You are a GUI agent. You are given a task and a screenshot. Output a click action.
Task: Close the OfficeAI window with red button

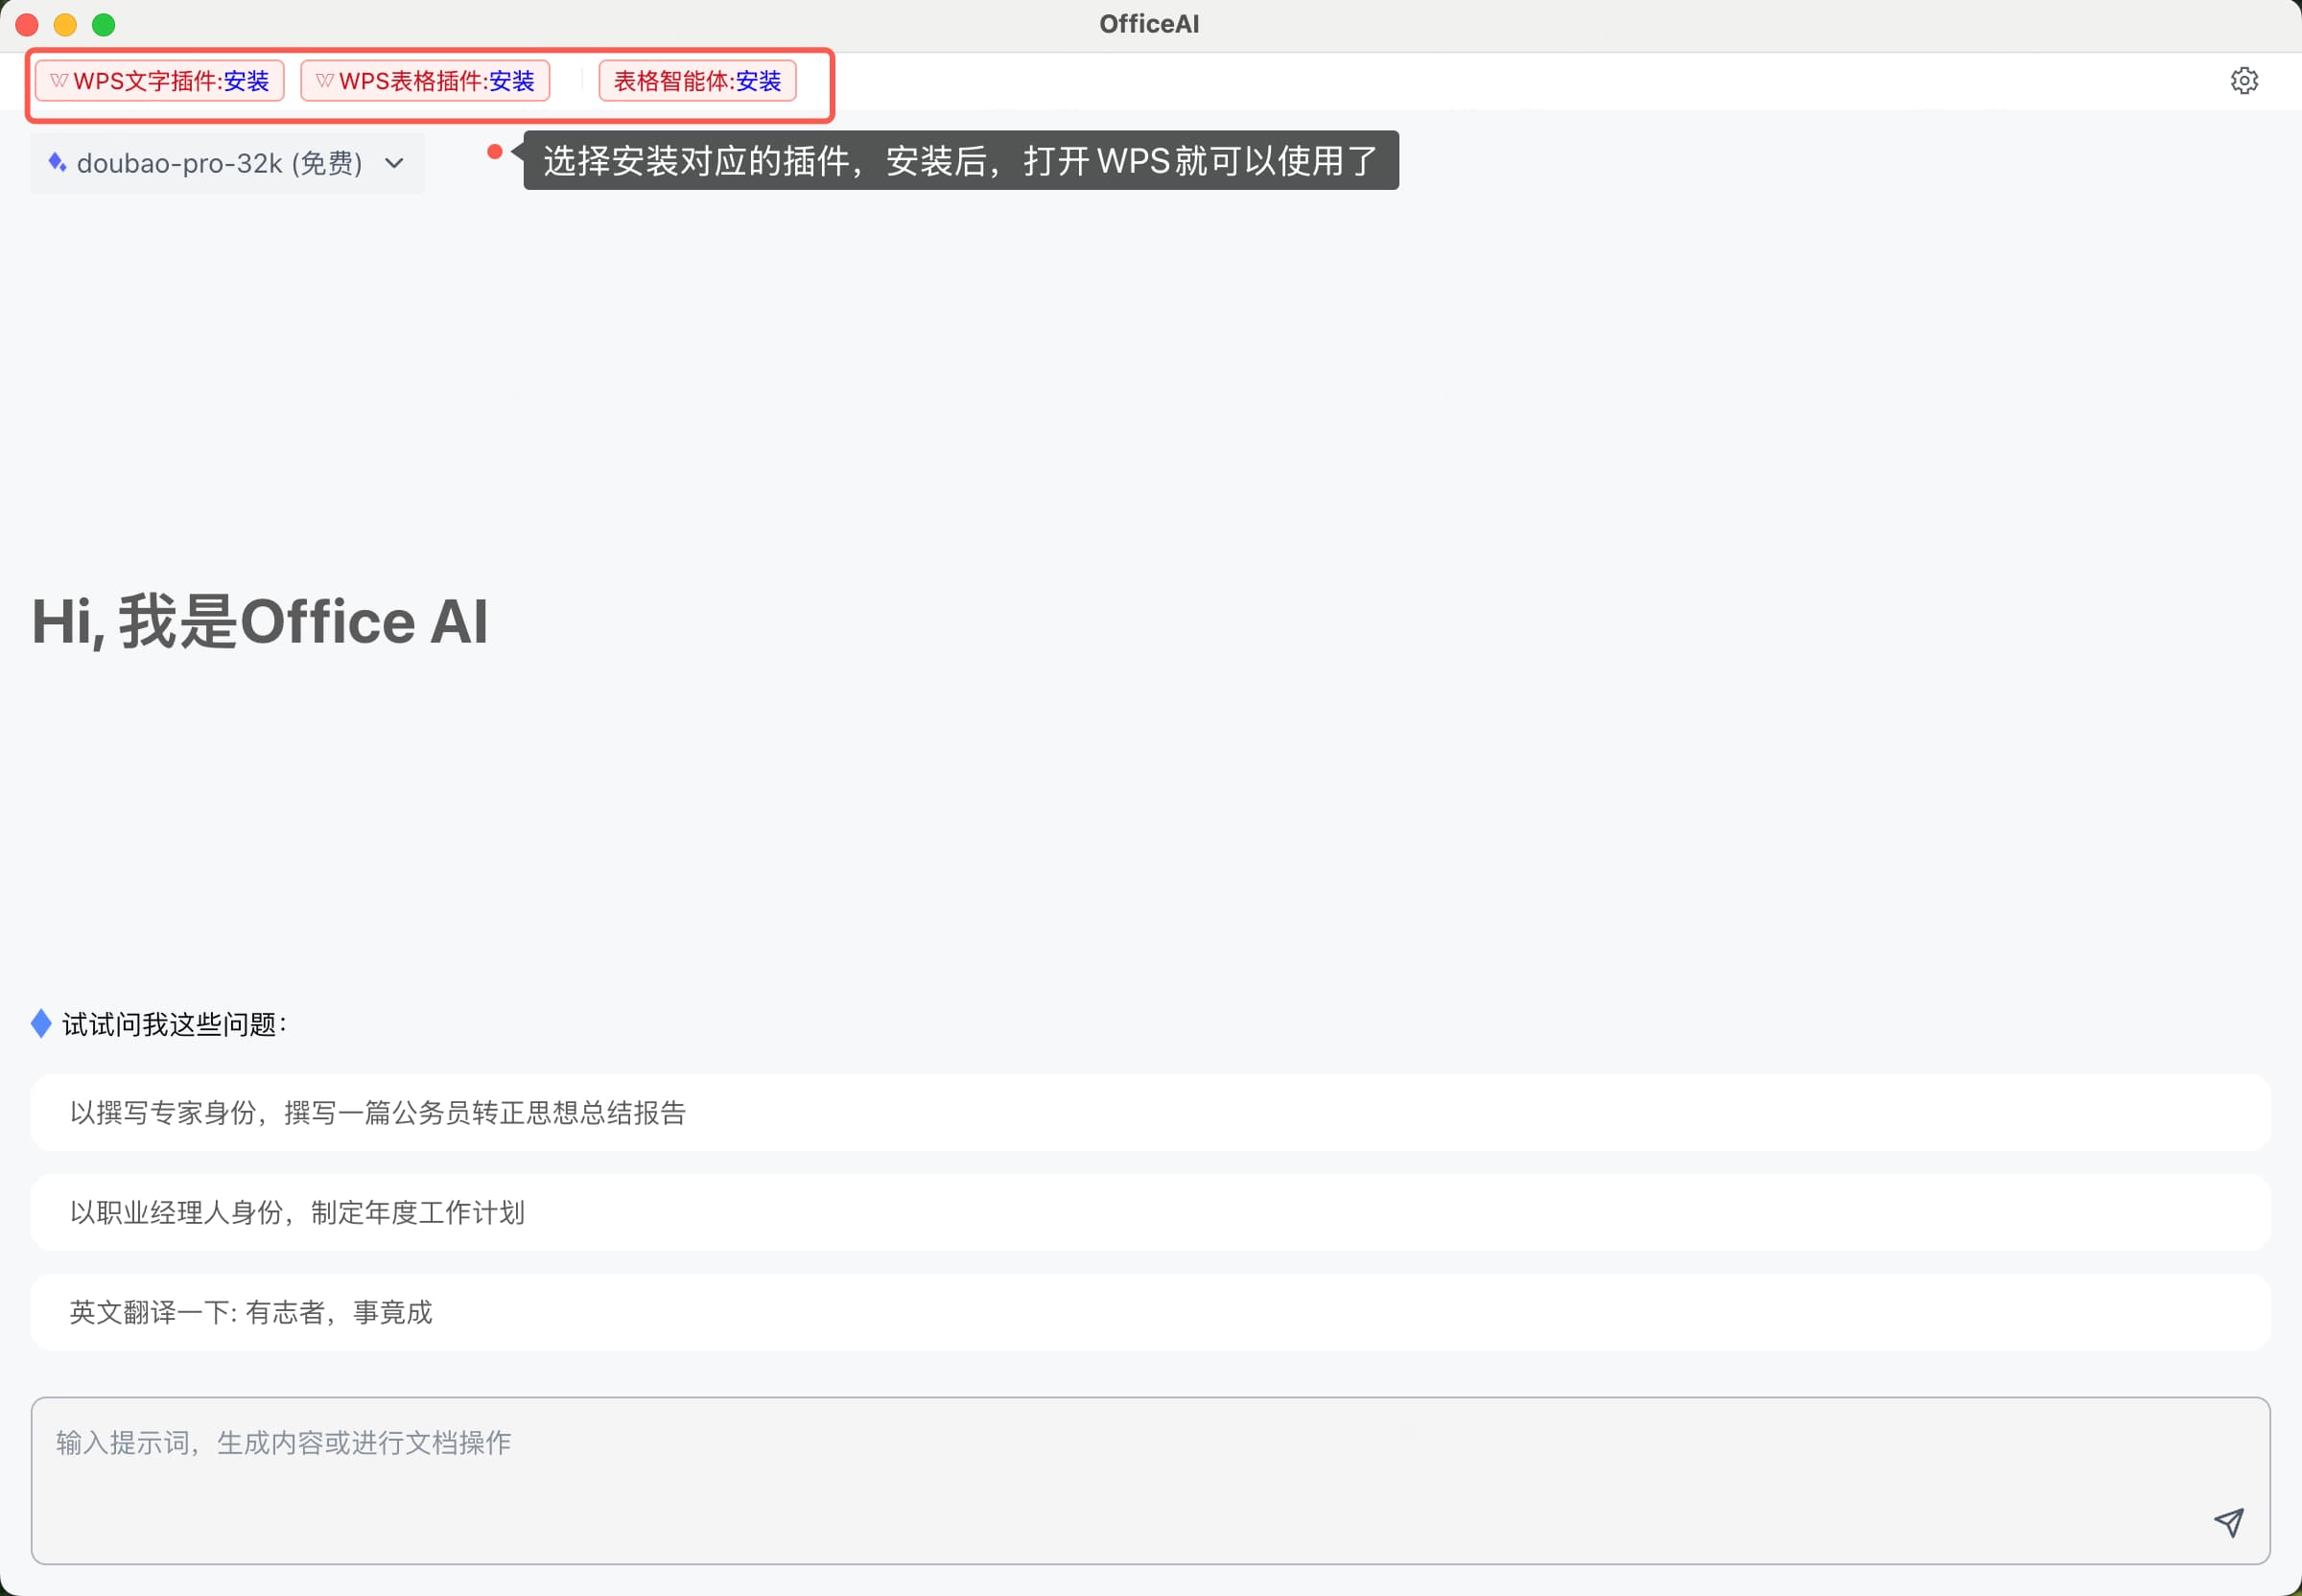coord(27,24)
